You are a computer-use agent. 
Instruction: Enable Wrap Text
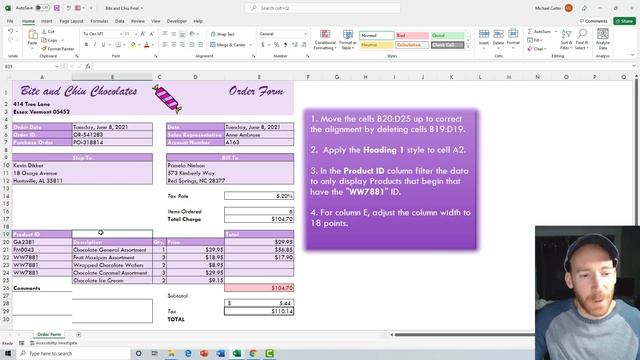(x=222, y=34)
